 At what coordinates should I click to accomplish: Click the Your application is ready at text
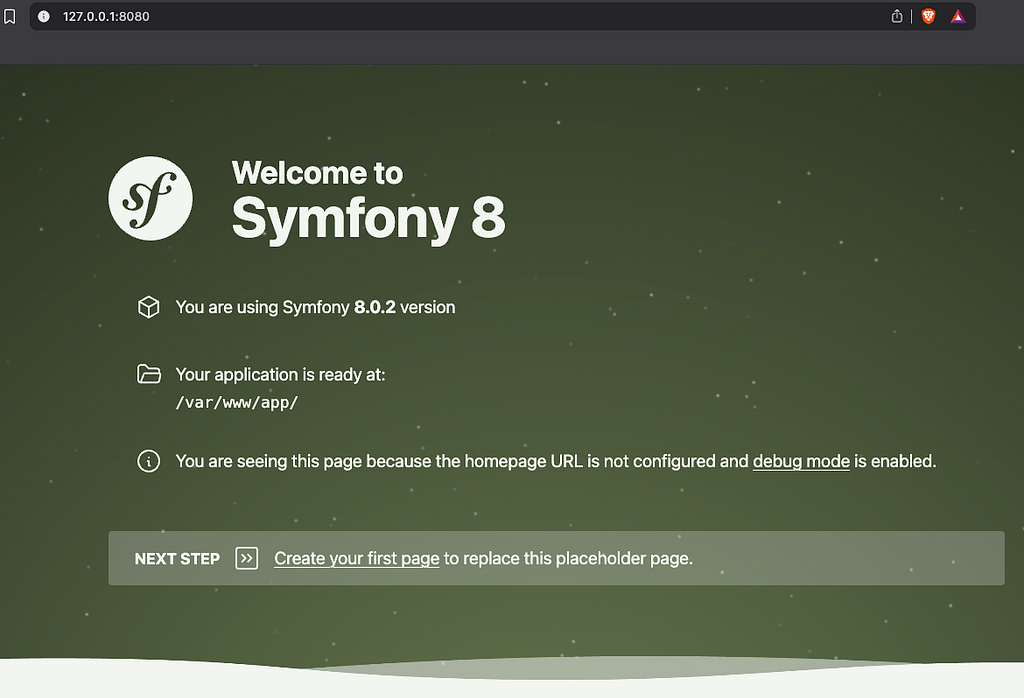pyautogui.click(x=280, y=375)
